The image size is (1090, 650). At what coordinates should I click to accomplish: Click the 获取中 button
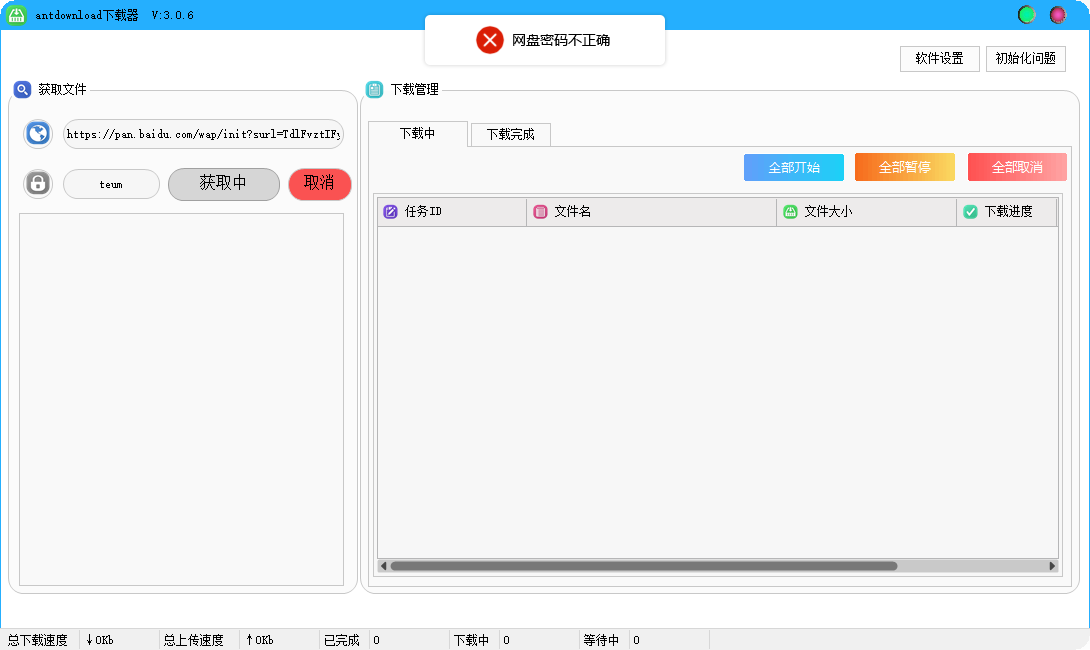[x=224, y=184]
